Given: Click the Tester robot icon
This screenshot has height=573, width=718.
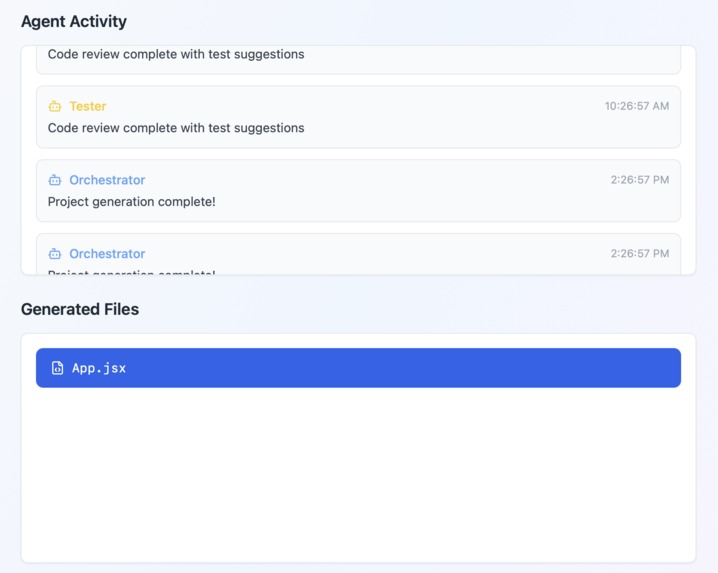Looking at the screenshot, I should [55, 106].
